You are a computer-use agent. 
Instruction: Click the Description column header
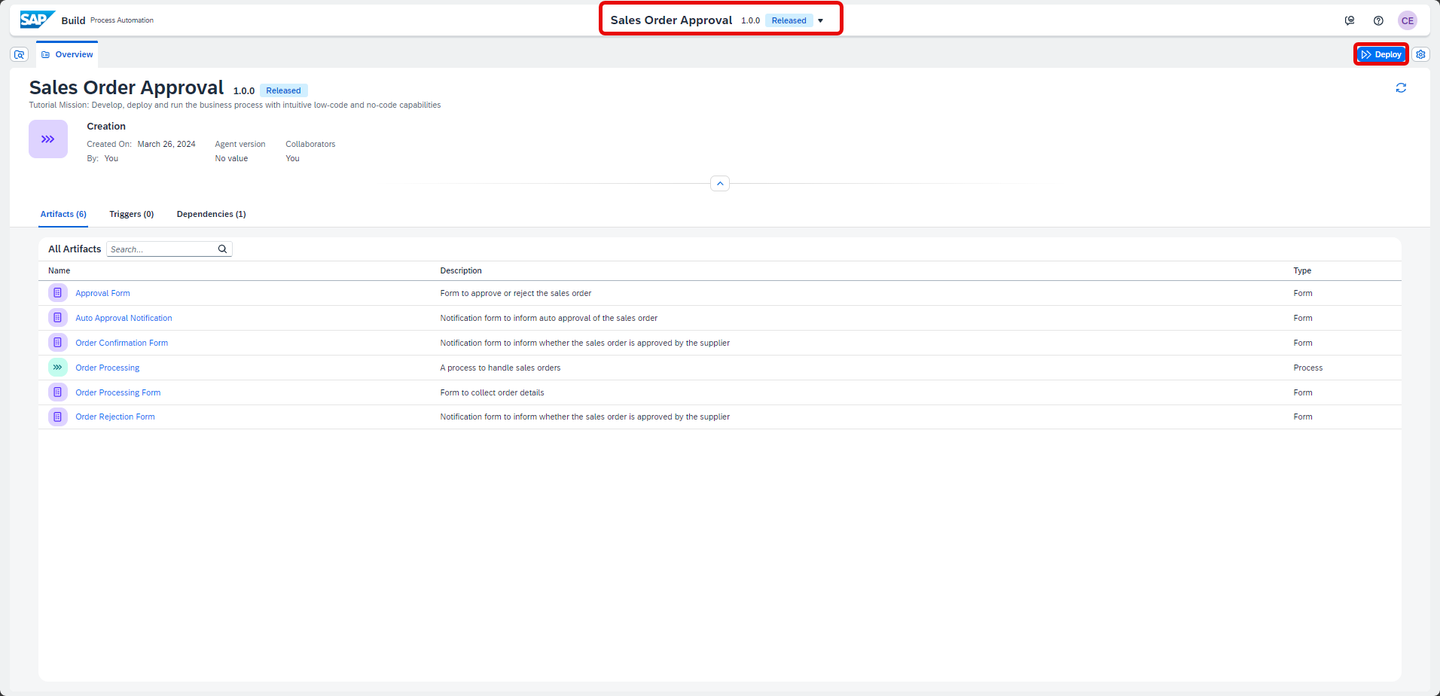(461, 271)
